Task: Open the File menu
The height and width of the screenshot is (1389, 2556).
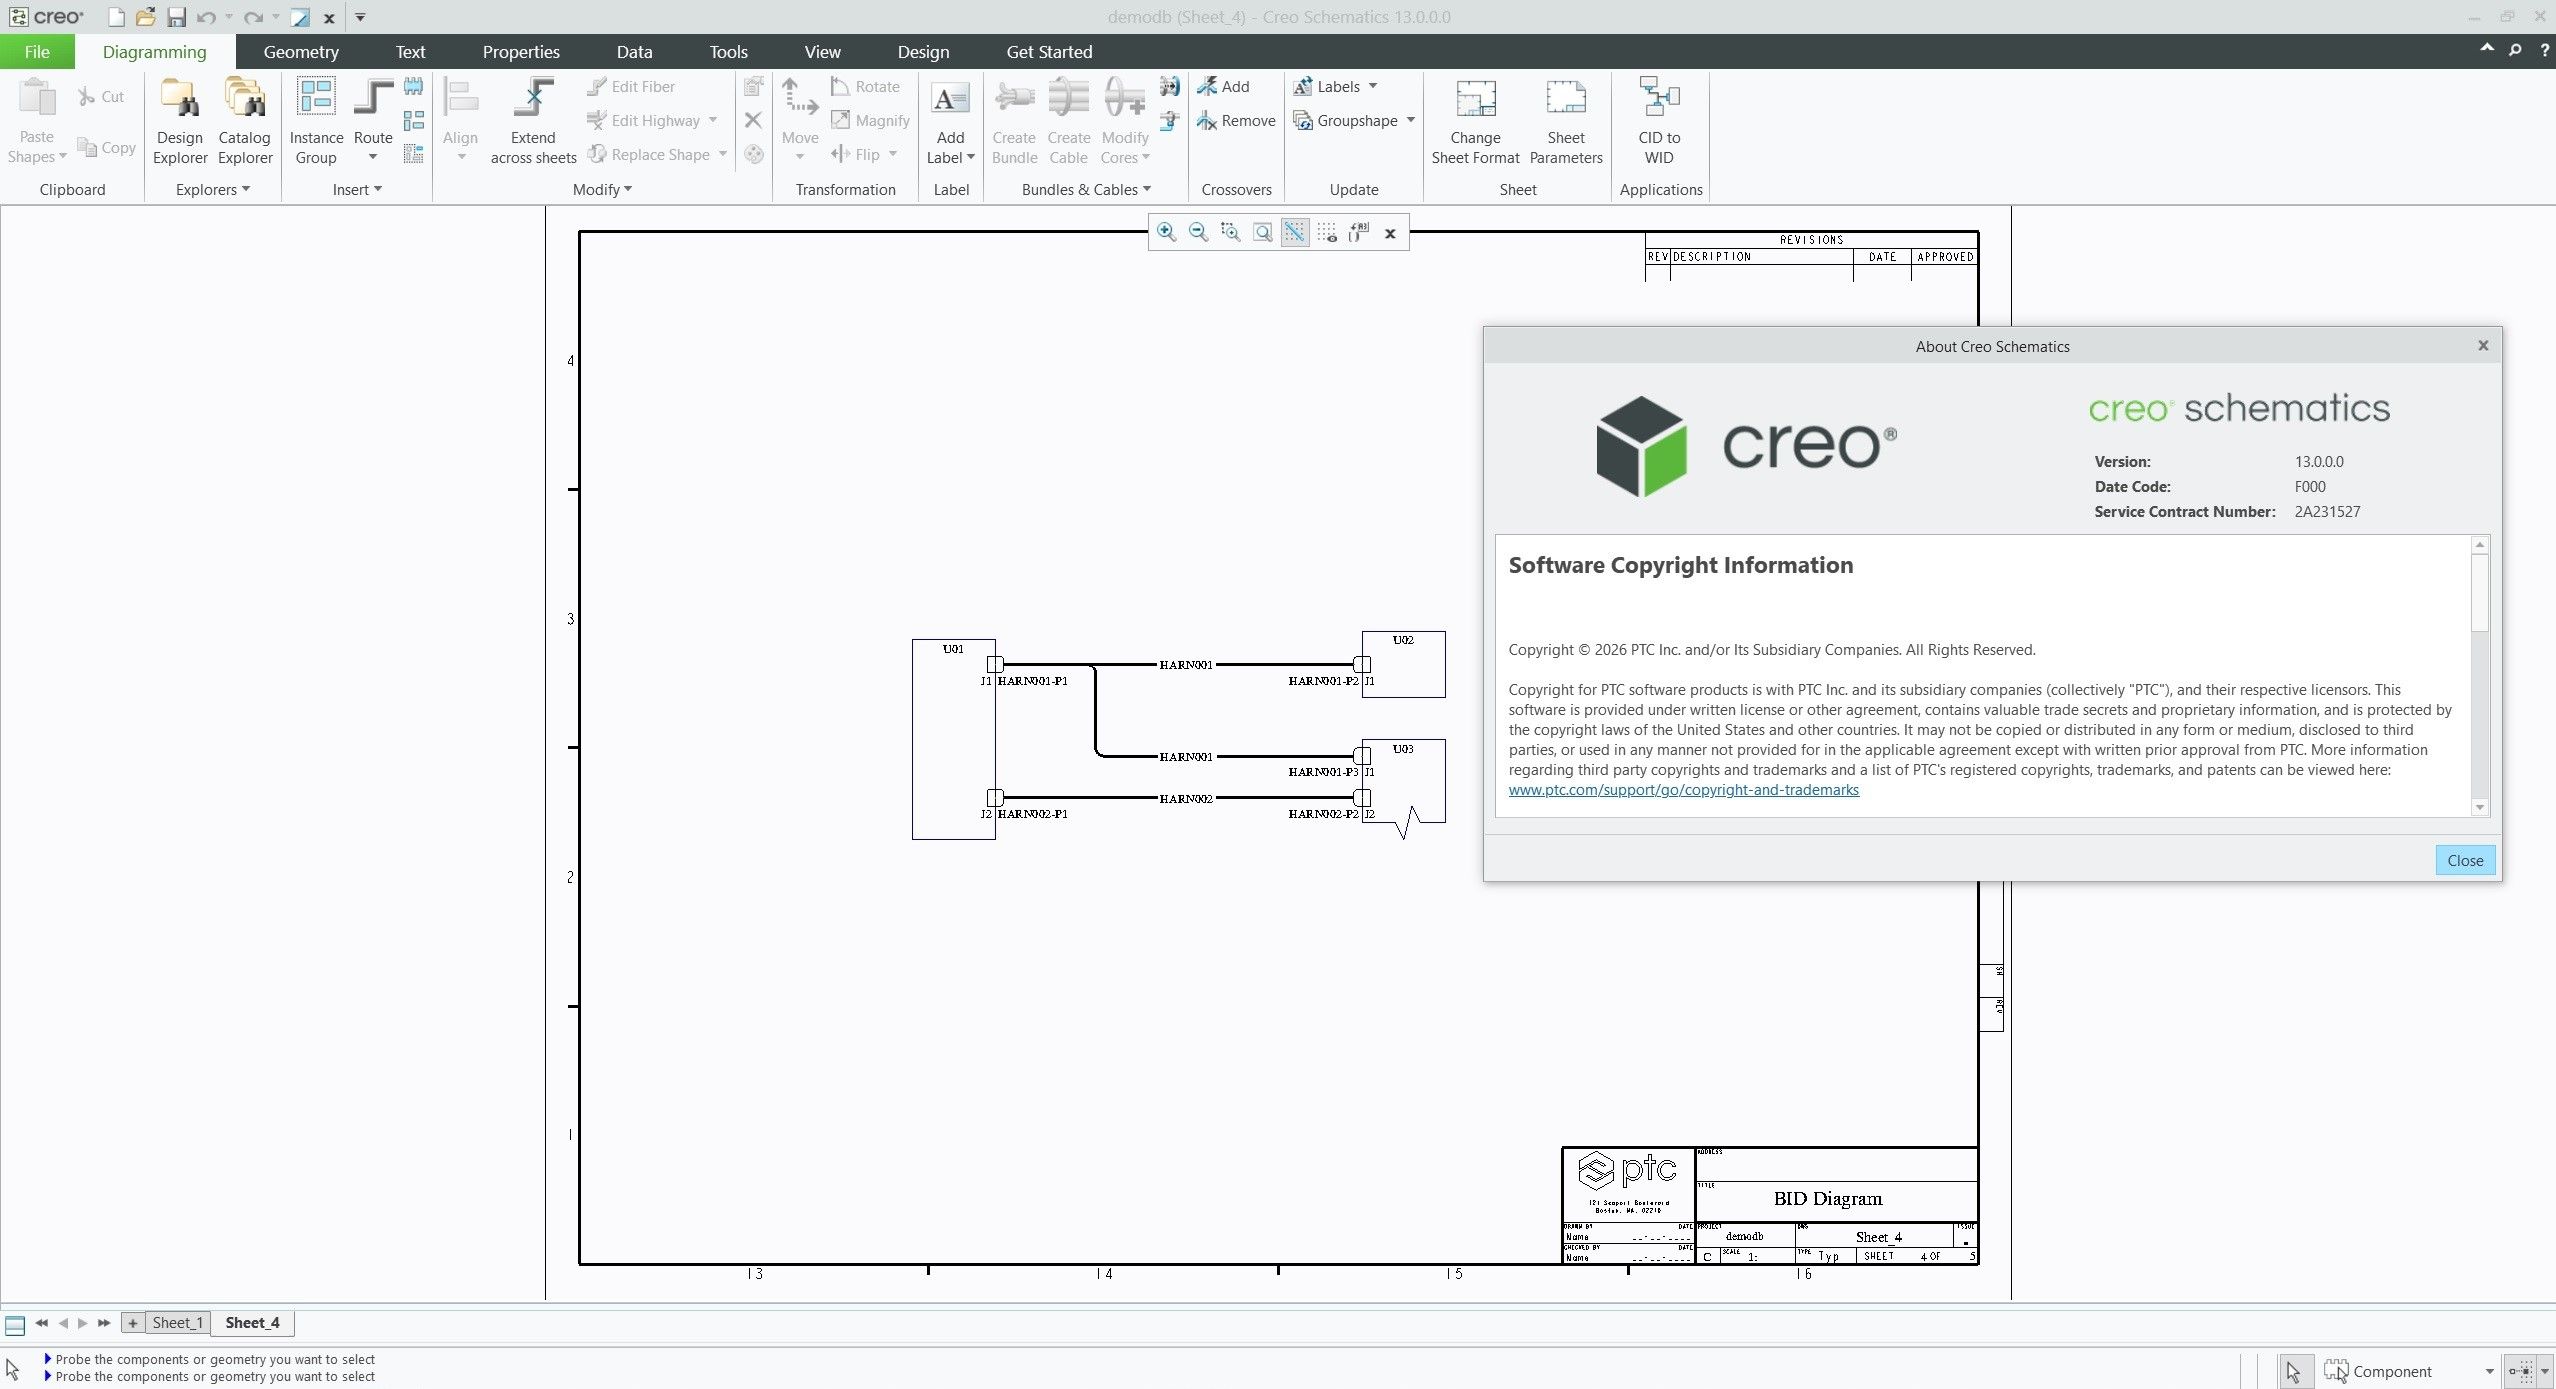Action: point(37,52)
